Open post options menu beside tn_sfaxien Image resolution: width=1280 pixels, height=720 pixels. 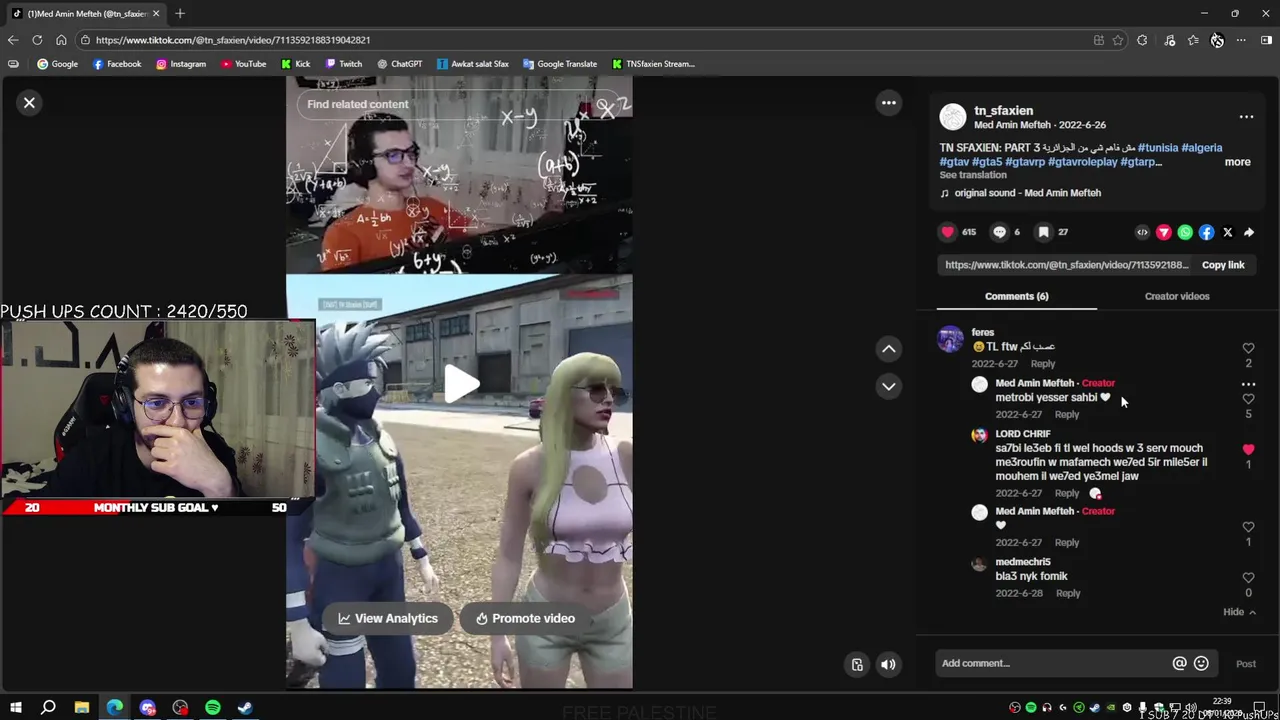pos(1246,117)
